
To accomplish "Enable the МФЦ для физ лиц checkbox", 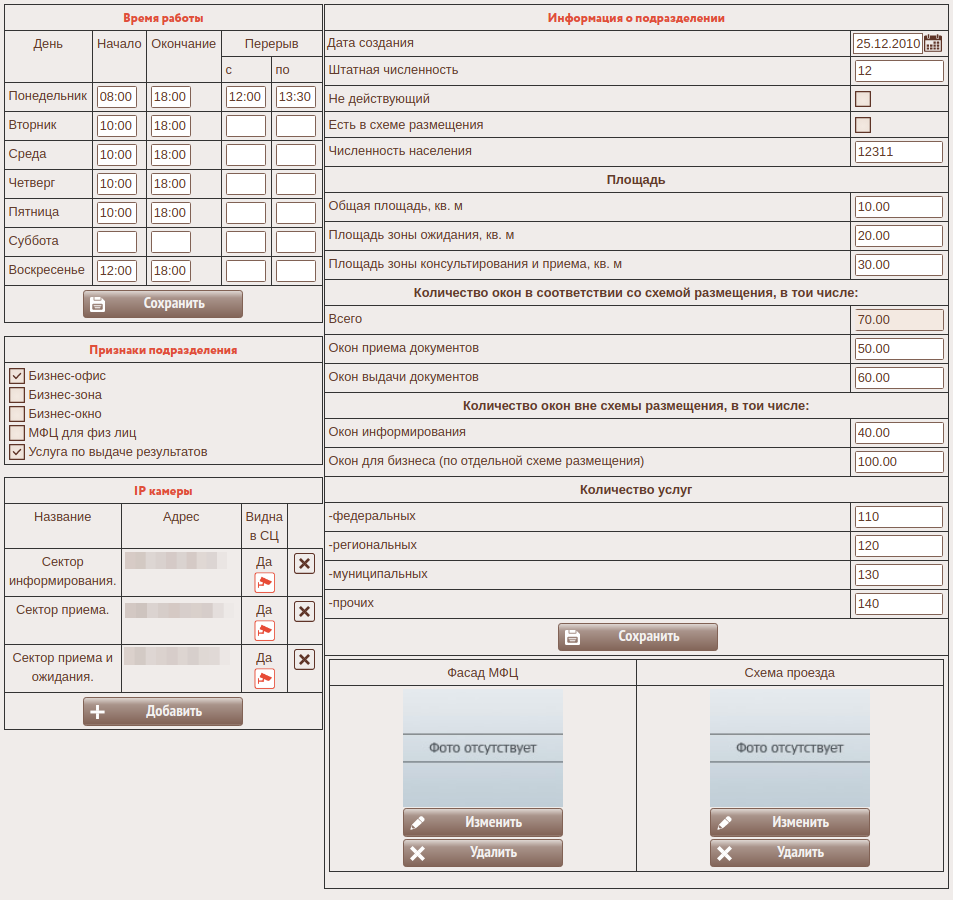I will tap(17, 433).
